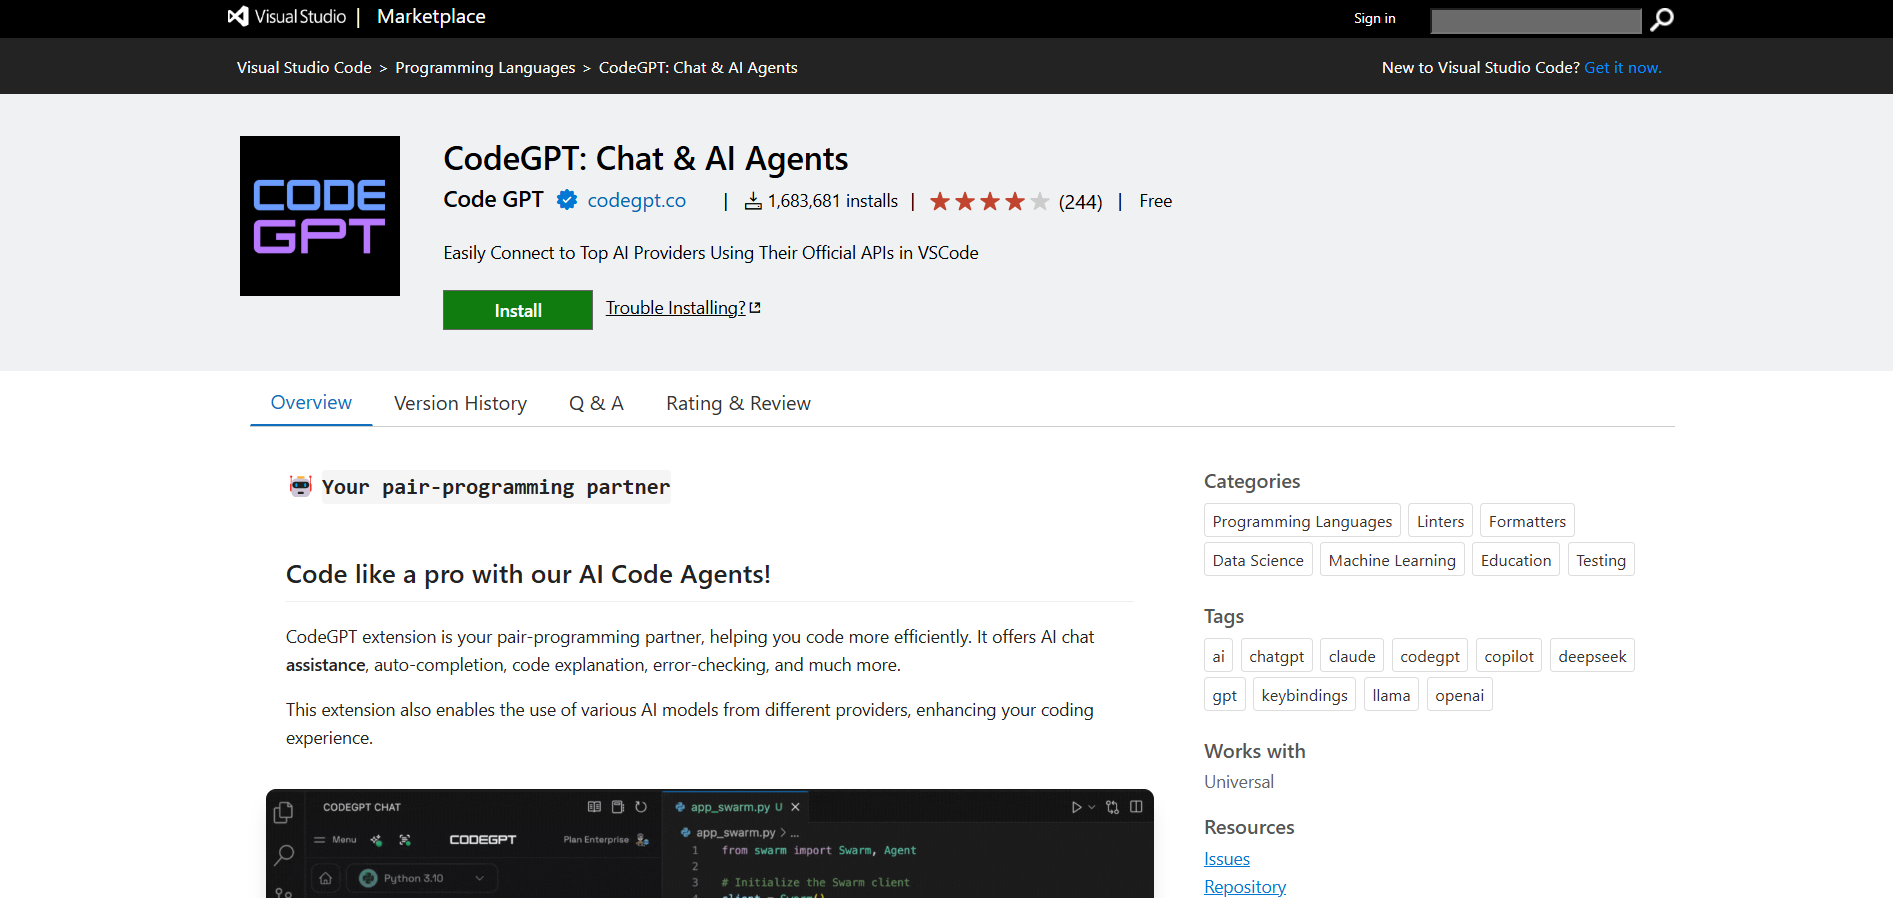Viewport: 1893px width, 898px height.
Task: Open the Repository resource link
Action: 1245,887
